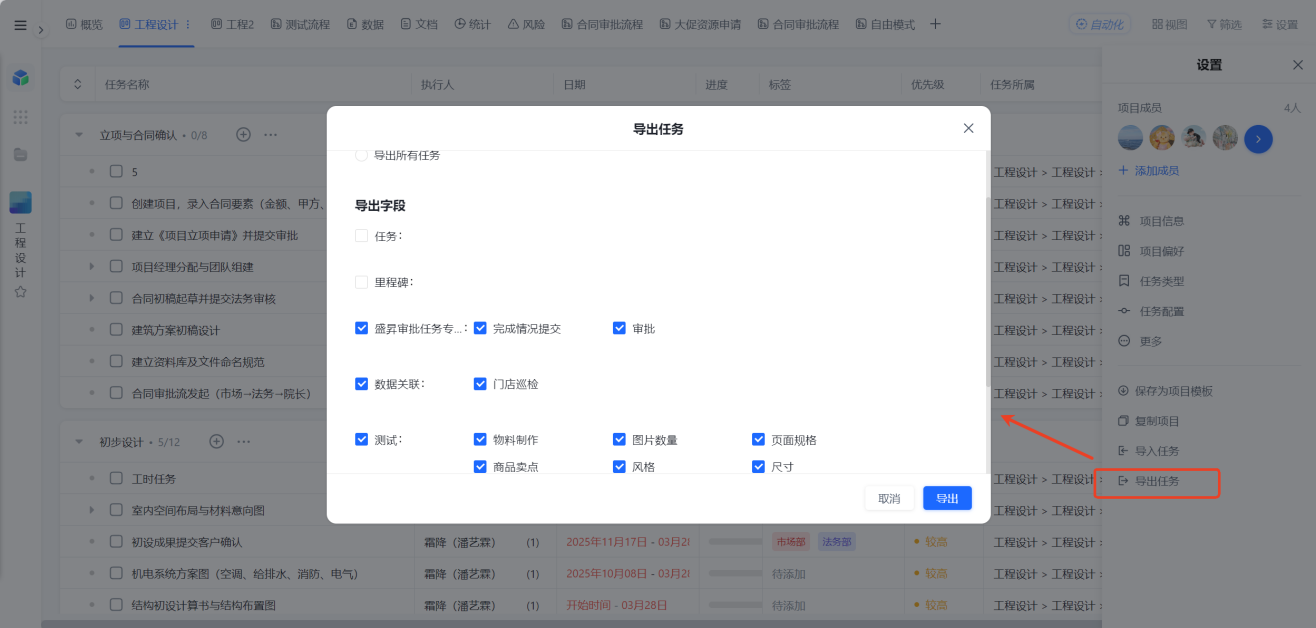Screen dimensions: 1316x628
Task: Uncheck the 数据关联 checkbox
Action: coord(361,384)
